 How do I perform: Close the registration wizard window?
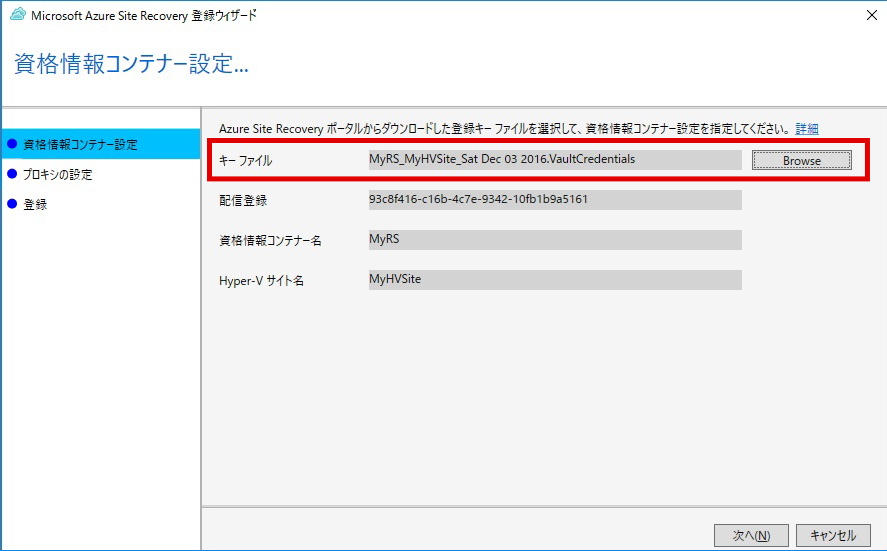(x=872, y=15)
